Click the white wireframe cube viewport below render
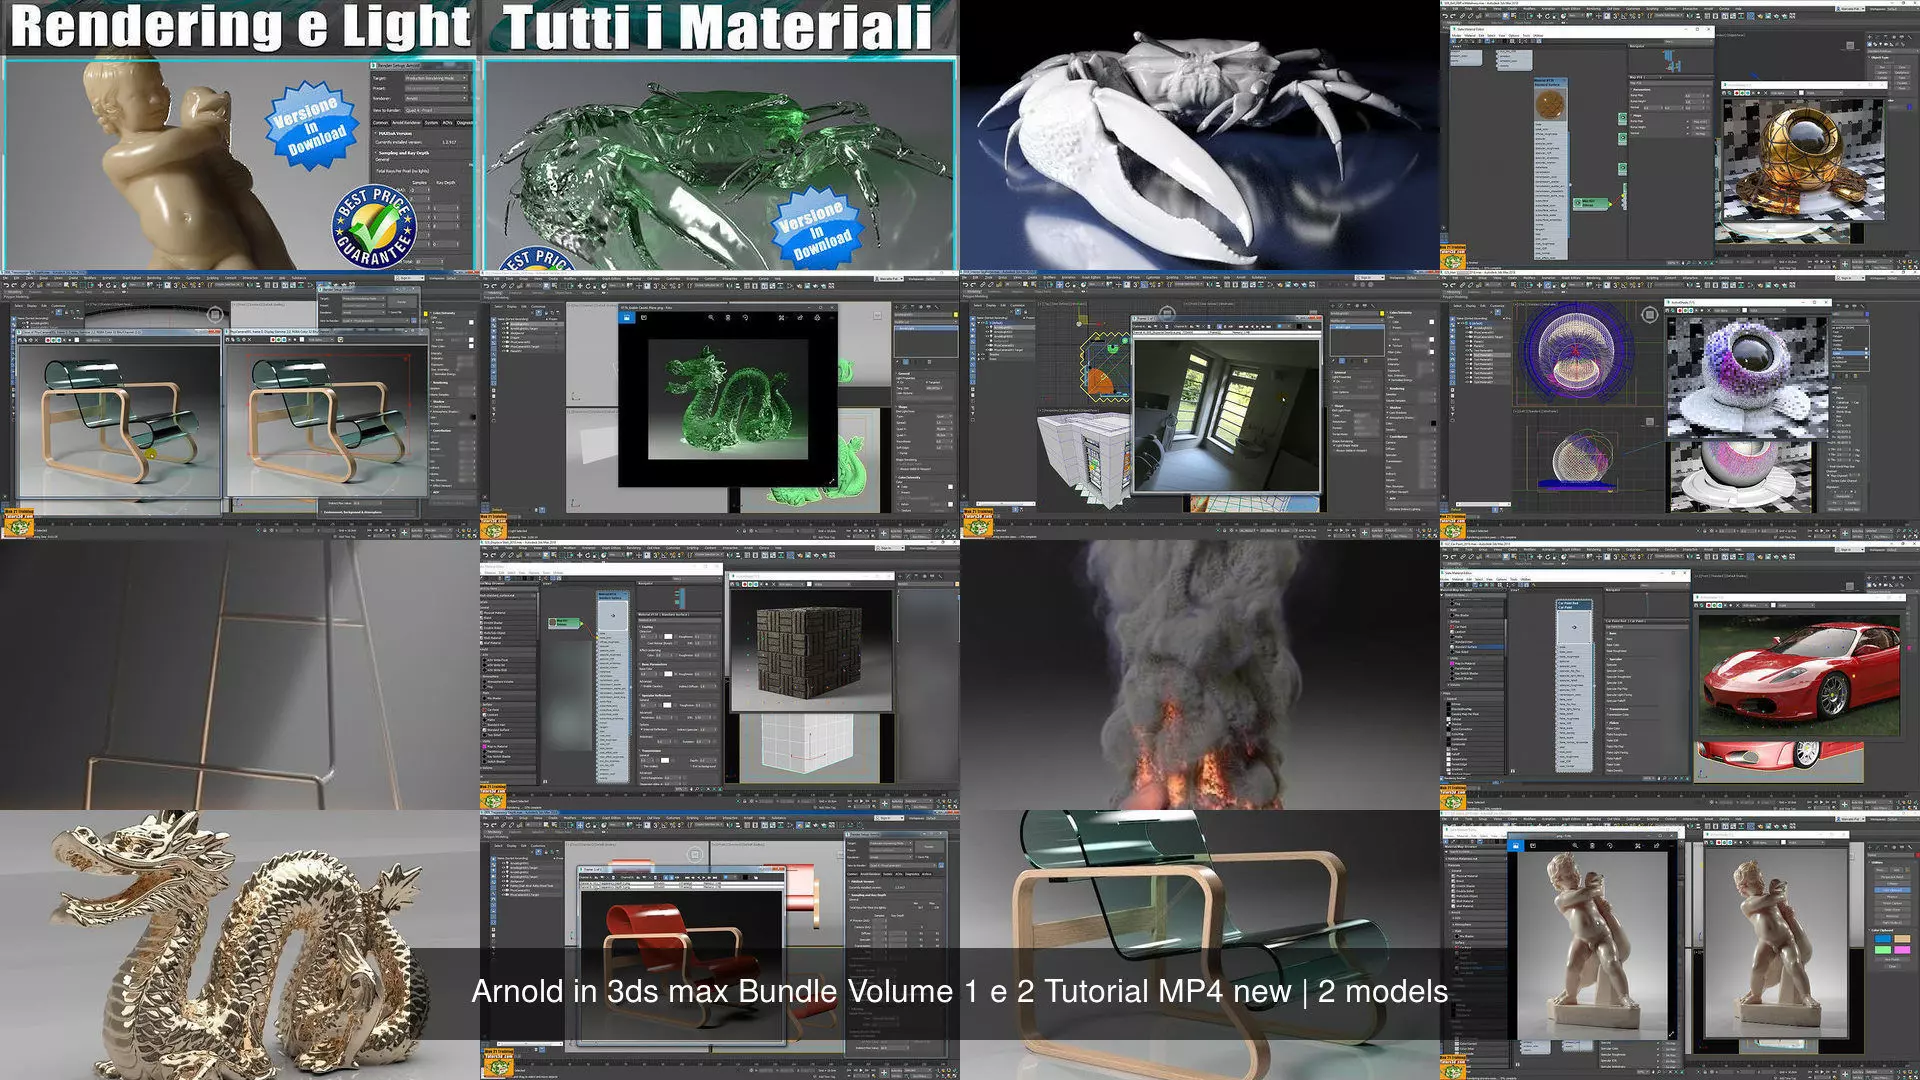Viewport: 1920px width, 1080px height. point(808,747)
